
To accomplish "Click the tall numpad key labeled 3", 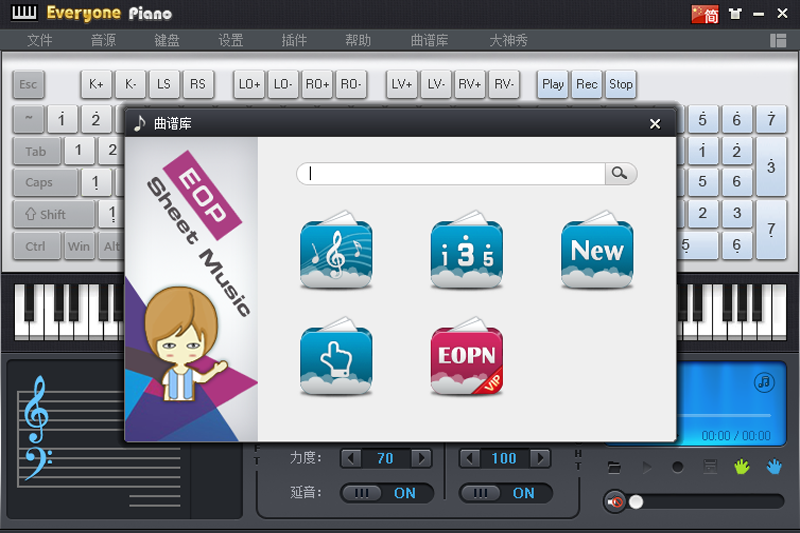I will (x=771, y=166).
